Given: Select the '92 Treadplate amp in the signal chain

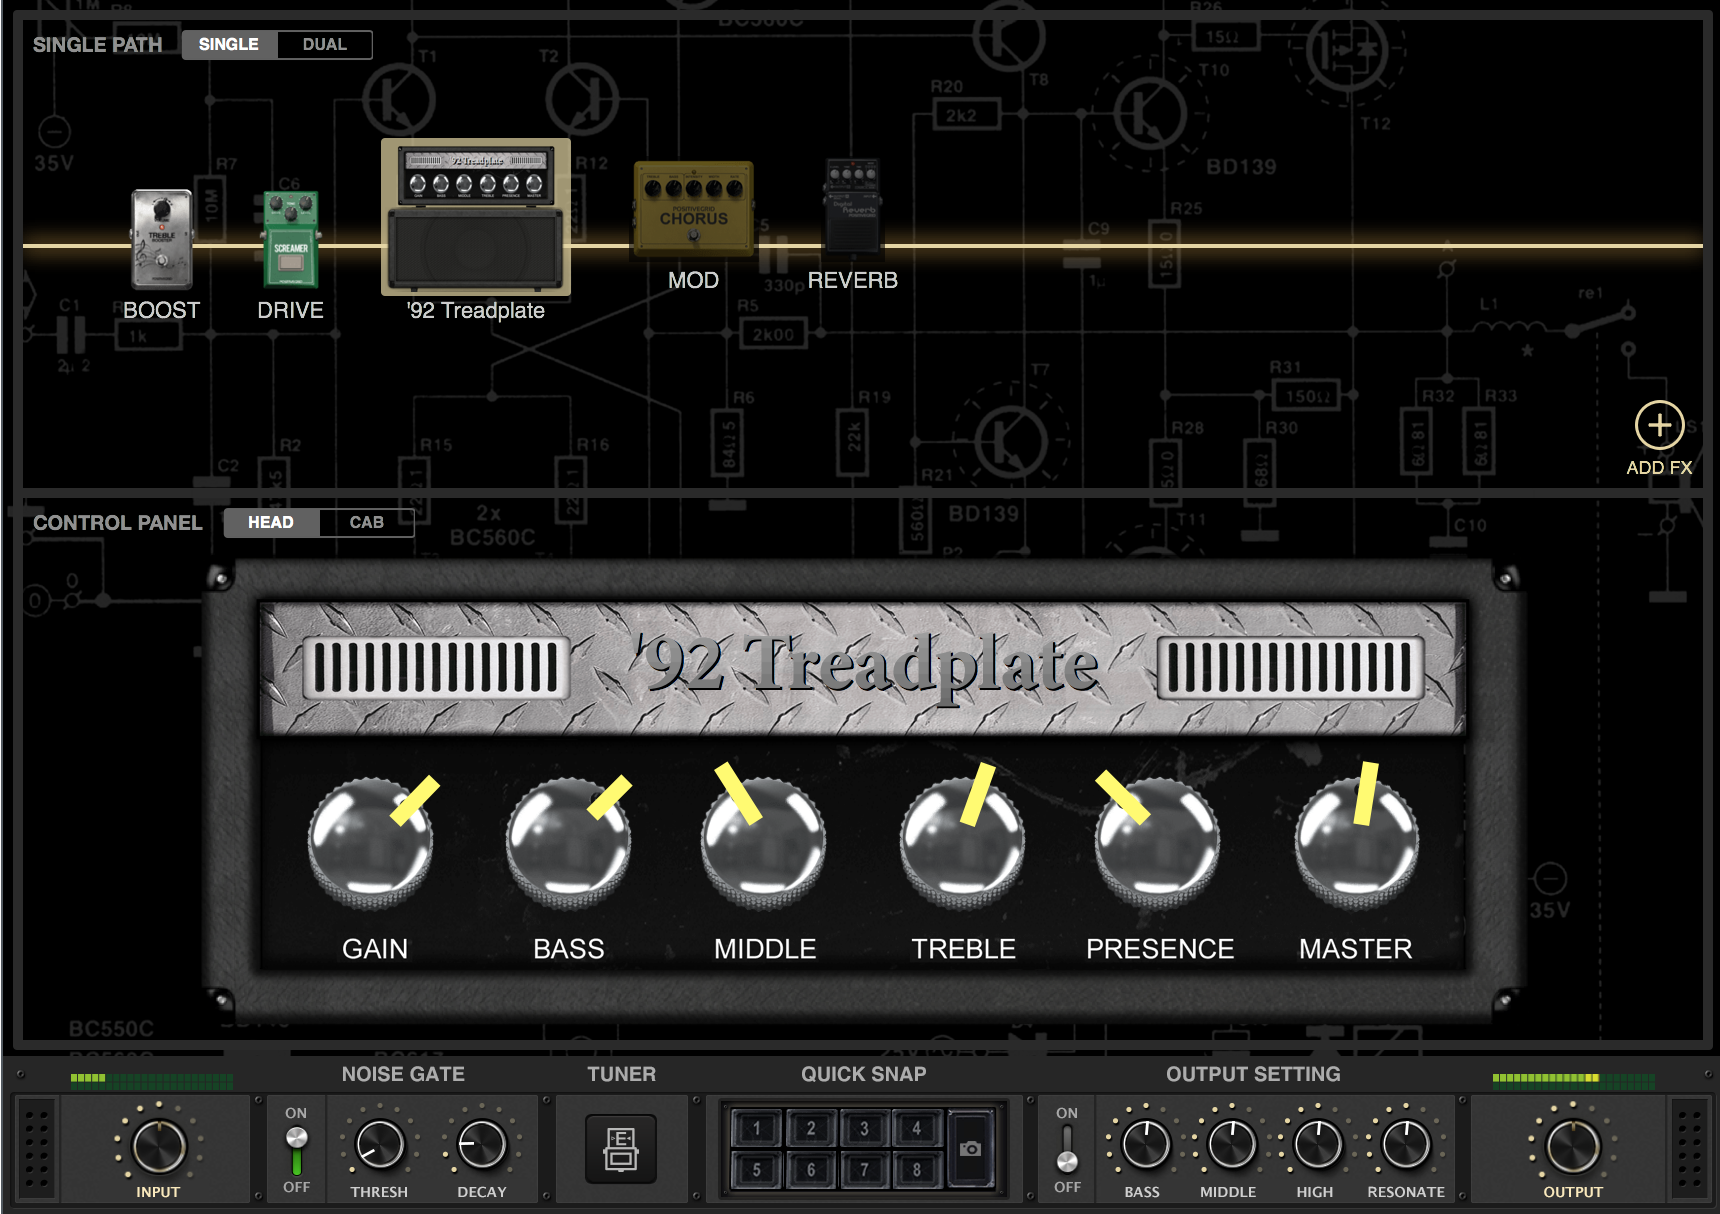Looking at the screenshot, I should 476,216.
